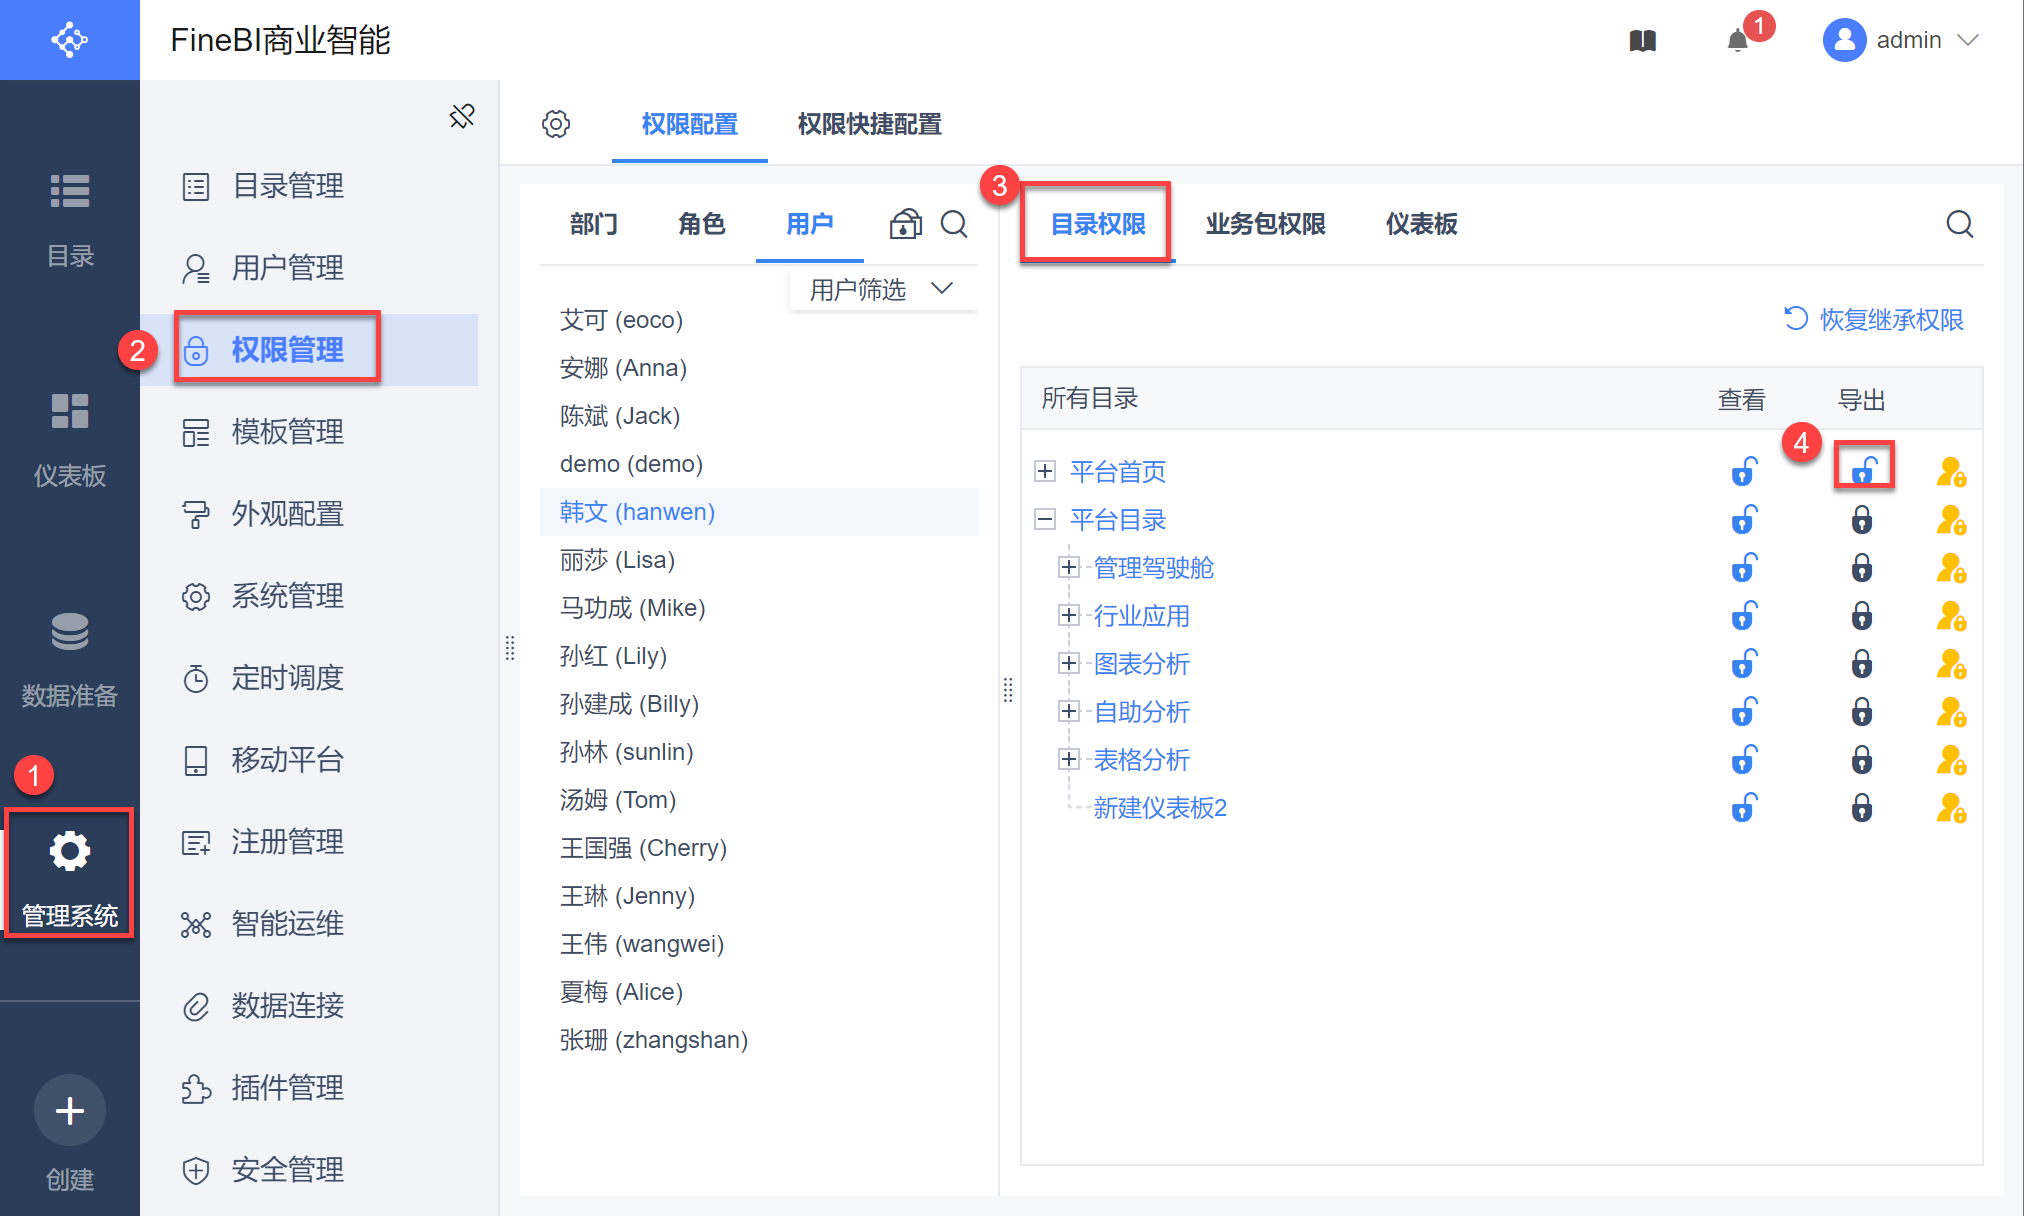Viewport: 2024px width, 1216px height.
Task: Toggle export lock for 平台首页
Action: (x=1863, y=470)
